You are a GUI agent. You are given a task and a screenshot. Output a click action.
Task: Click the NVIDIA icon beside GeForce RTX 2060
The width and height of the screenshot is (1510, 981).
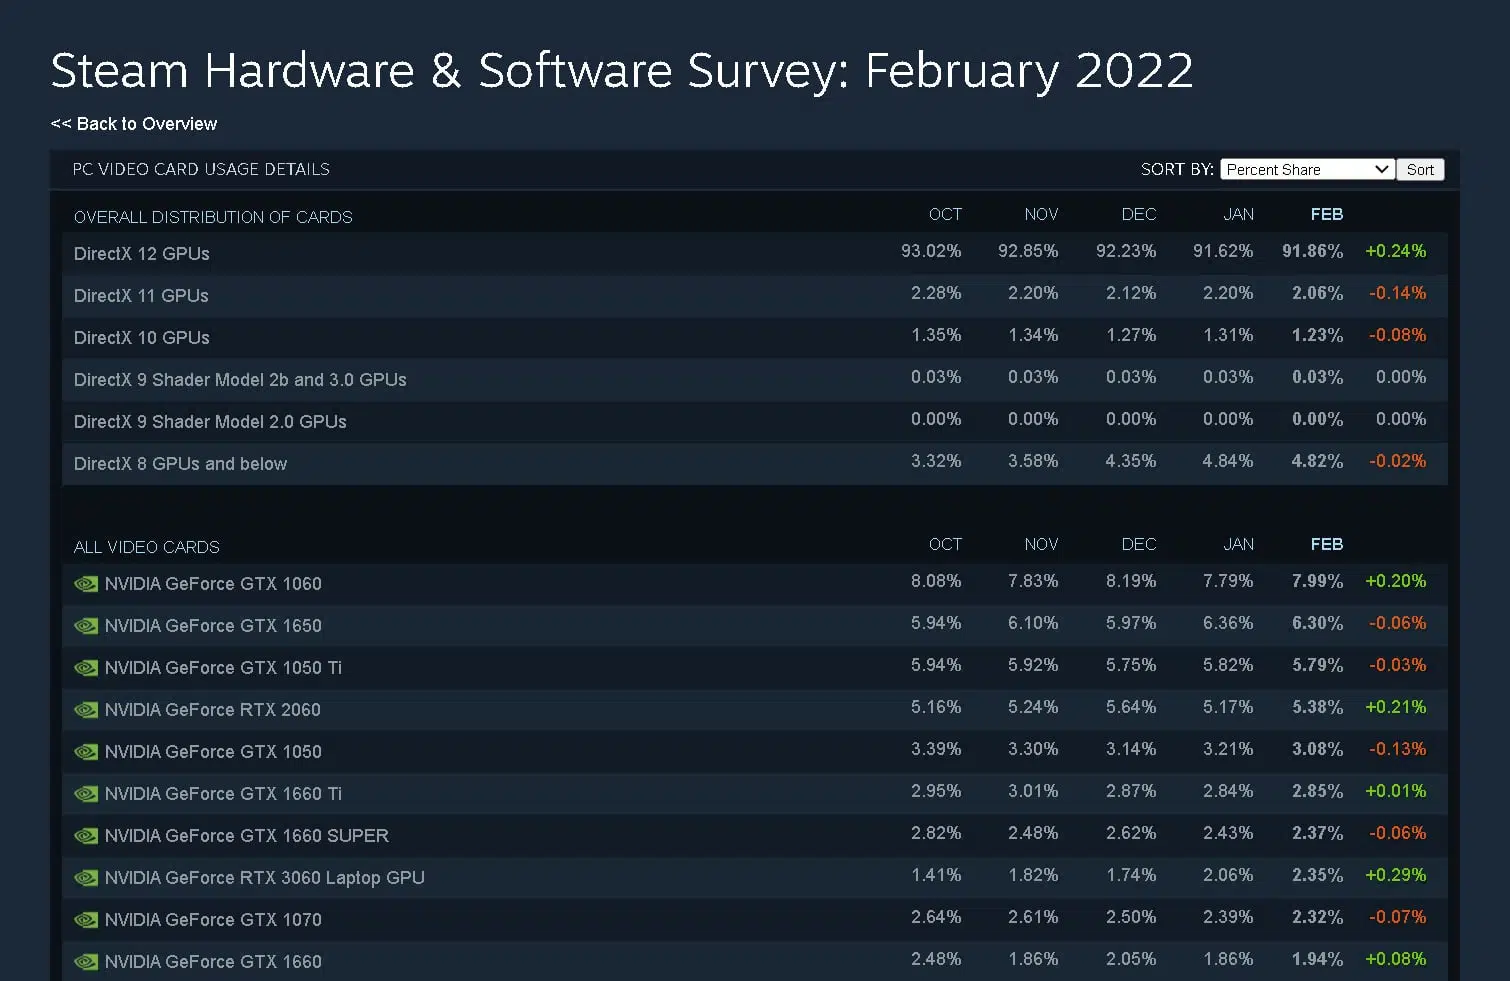tap(86, 710)
